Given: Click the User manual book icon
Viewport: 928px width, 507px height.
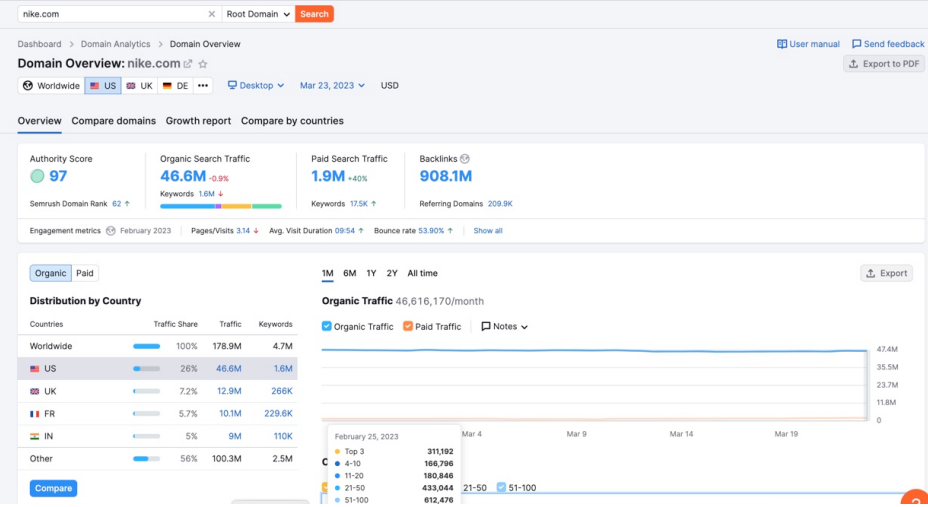Looking at the screenshot, I should click(782, 44).
